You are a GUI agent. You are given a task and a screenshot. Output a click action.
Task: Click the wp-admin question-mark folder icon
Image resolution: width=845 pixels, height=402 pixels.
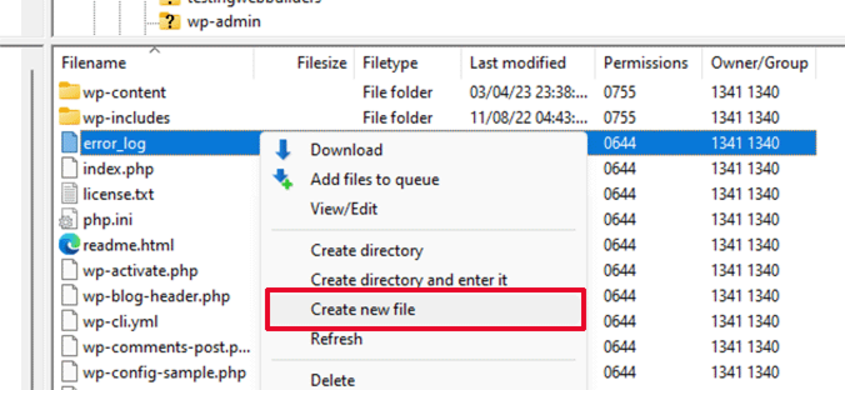tap(170, 22)
